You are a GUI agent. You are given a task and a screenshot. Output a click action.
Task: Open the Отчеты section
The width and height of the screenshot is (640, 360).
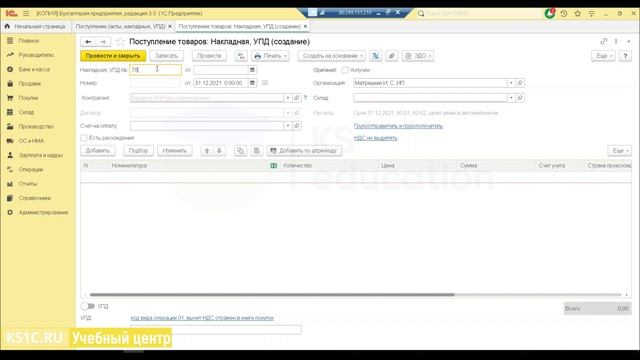pos(28,184)
